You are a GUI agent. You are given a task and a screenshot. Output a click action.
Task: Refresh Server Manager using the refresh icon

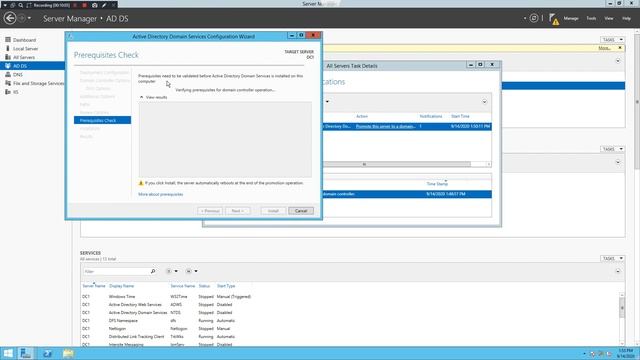click(534, 18)
